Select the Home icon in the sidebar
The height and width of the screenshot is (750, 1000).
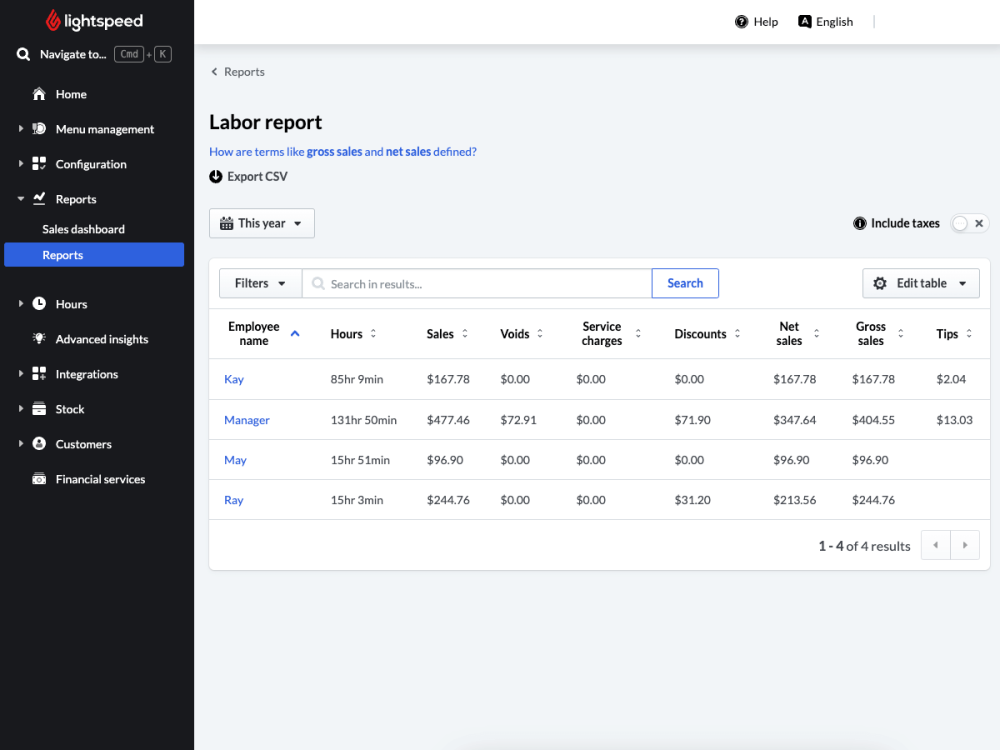click(x=40, y=94)
